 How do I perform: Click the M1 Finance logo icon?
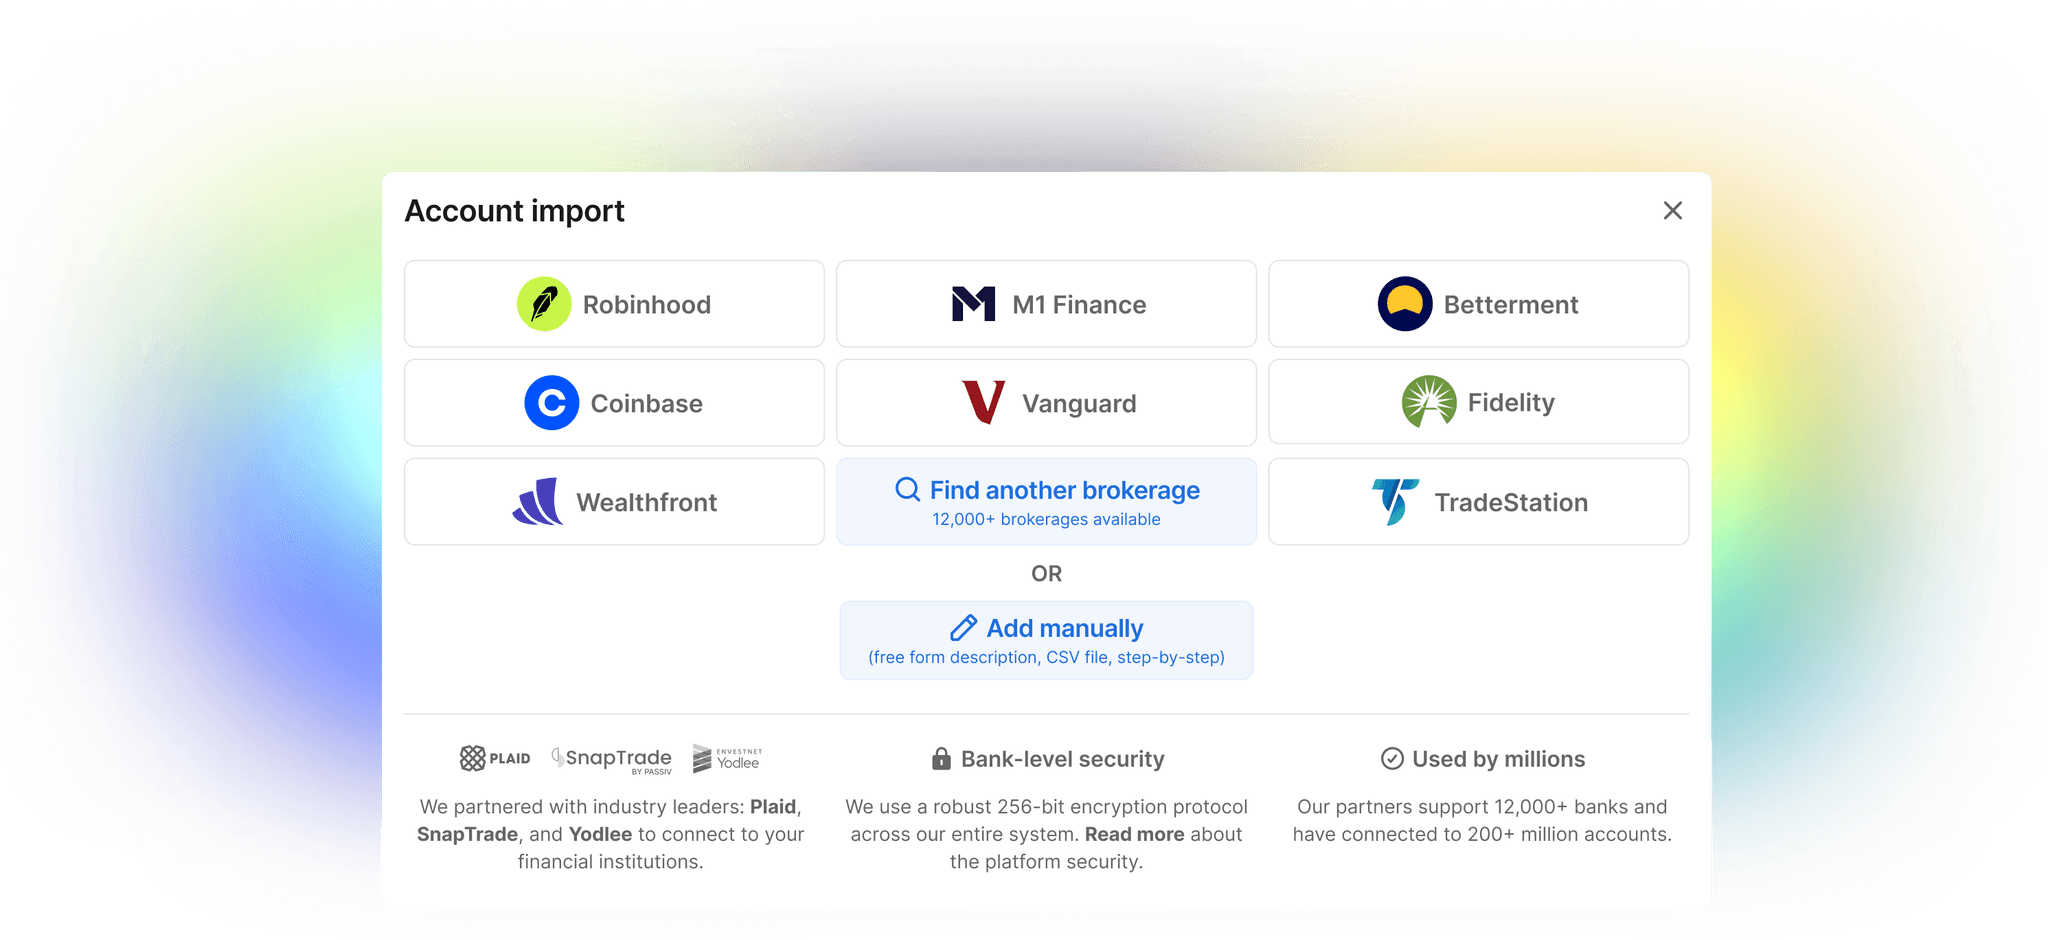pos(973,304)
